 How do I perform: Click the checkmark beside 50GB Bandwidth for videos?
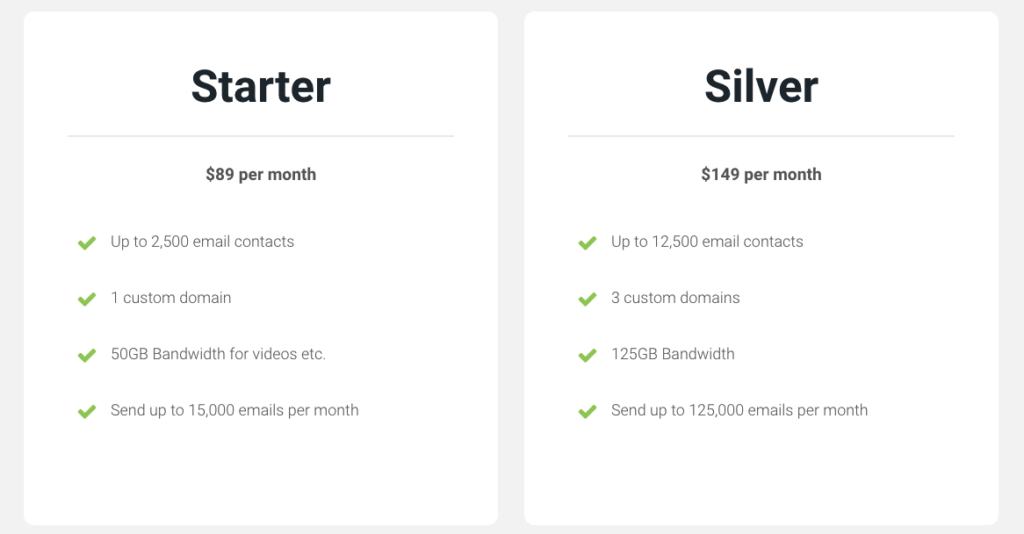87,355
